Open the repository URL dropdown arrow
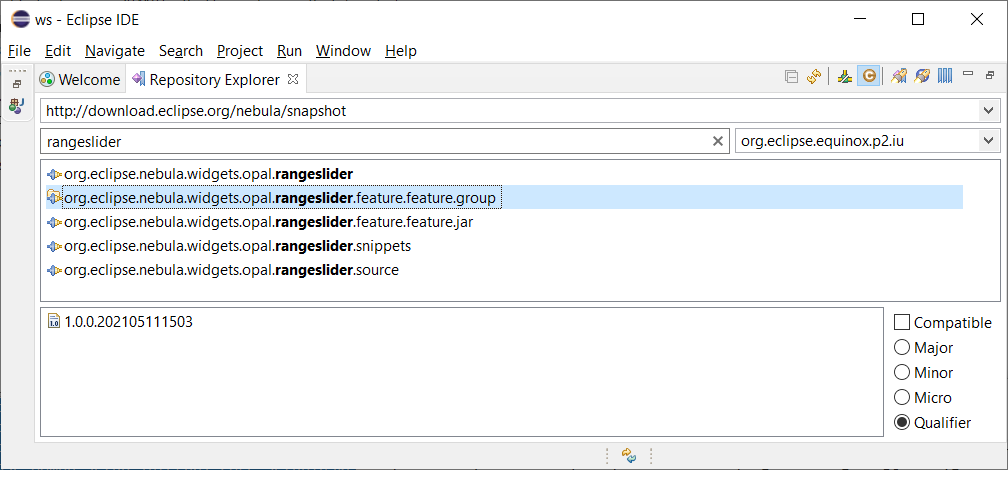 (988, 111)
